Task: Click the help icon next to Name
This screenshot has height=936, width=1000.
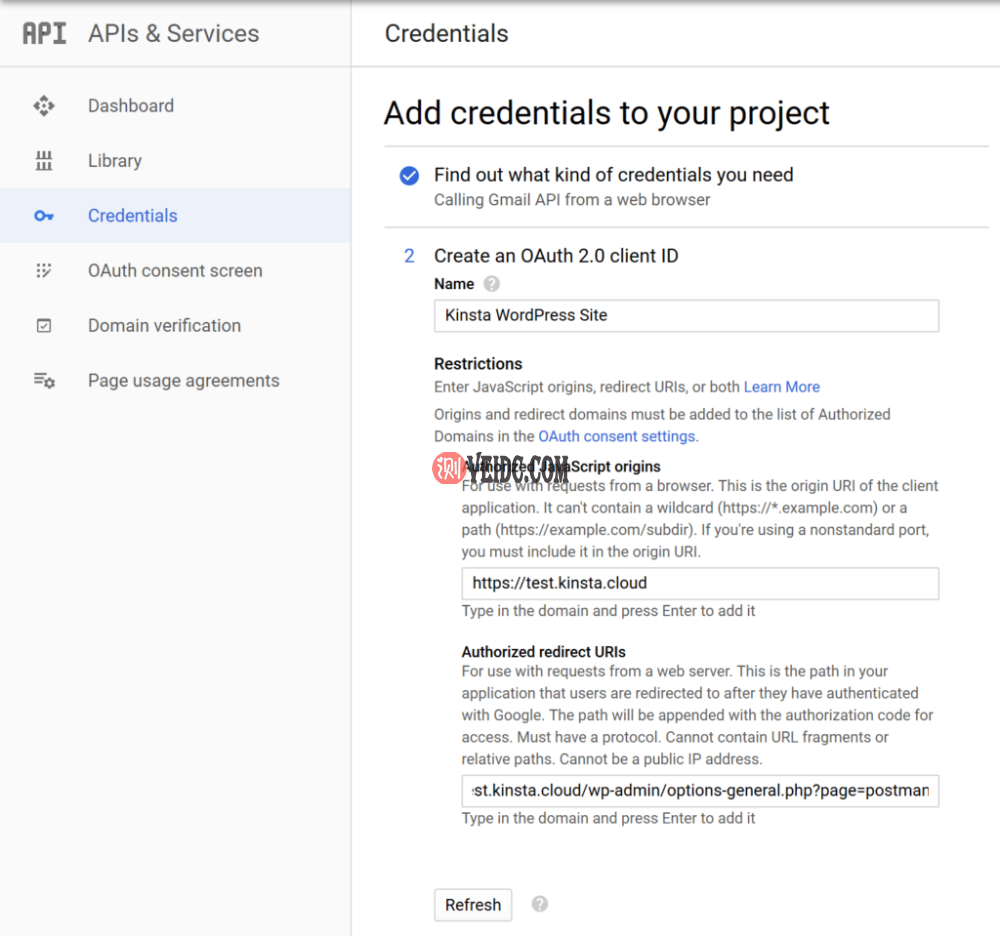Action: [x=491, y=284]
